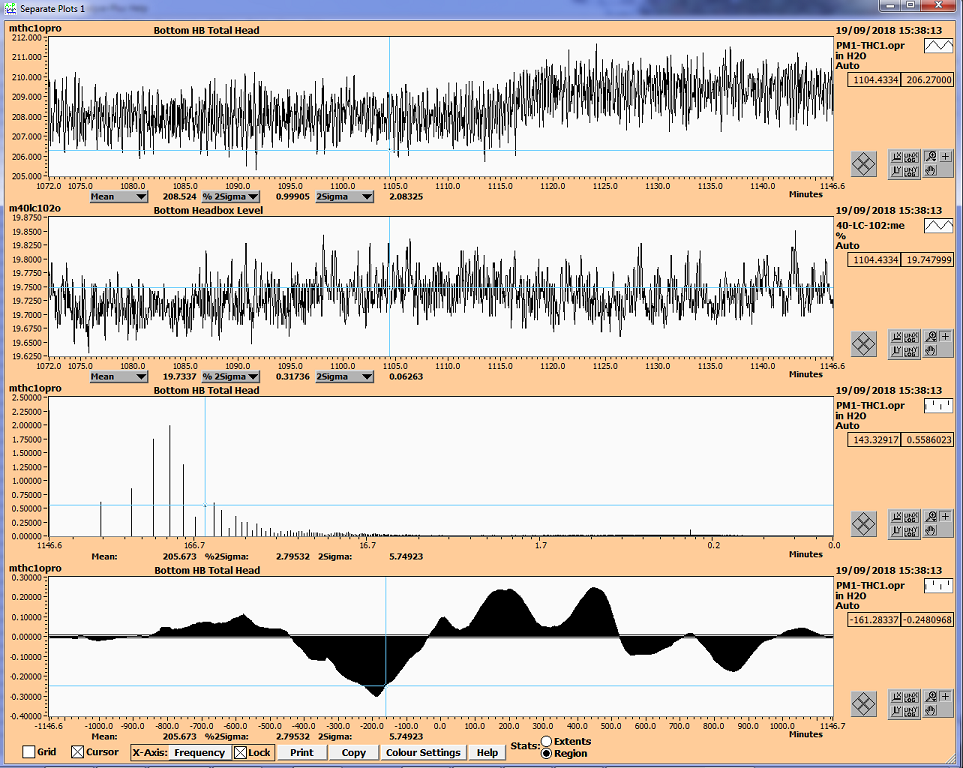963x768 pixels.
Task: Open the % 2Sigma dropdown under top plot
Action: (x=231, y=197)
